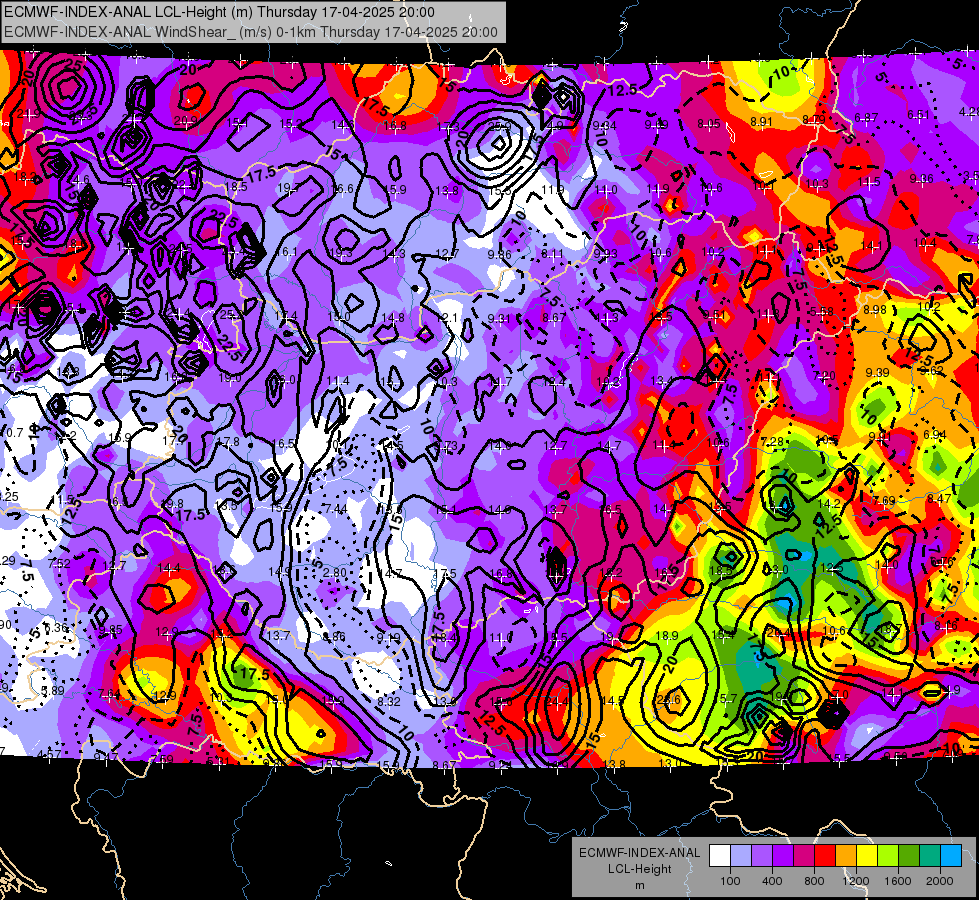Click the grid value 9.86
Screen dimensions: 979x900
(499, 254)
